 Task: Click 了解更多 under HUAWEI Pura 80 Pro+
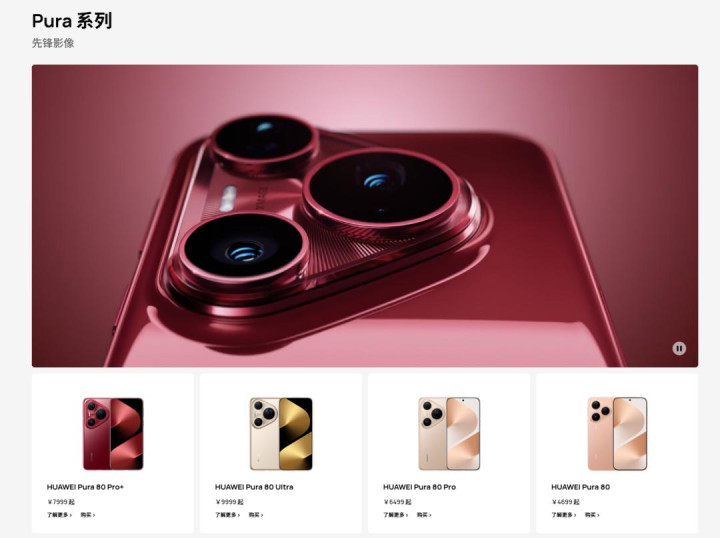(x=60, y=515)
